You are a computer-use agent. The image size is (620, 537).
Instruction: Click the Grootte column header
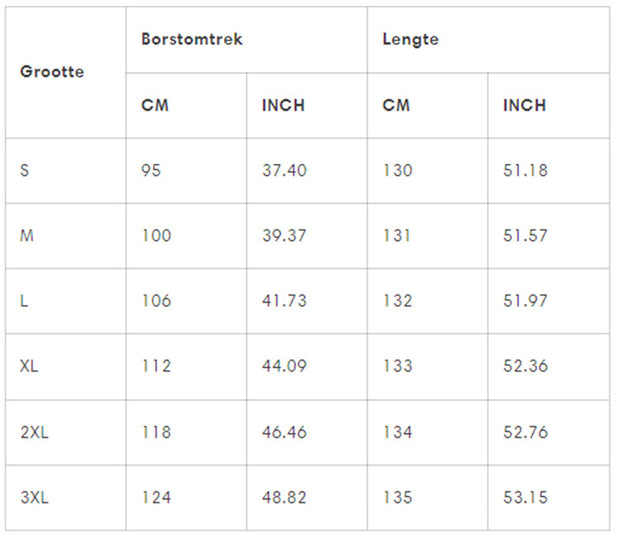(x=52, y=72)
